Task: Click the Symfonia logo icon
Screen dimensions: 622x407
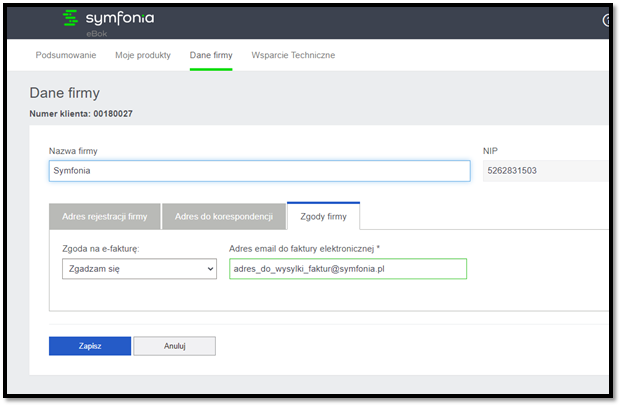Action: tap(70, 18)
